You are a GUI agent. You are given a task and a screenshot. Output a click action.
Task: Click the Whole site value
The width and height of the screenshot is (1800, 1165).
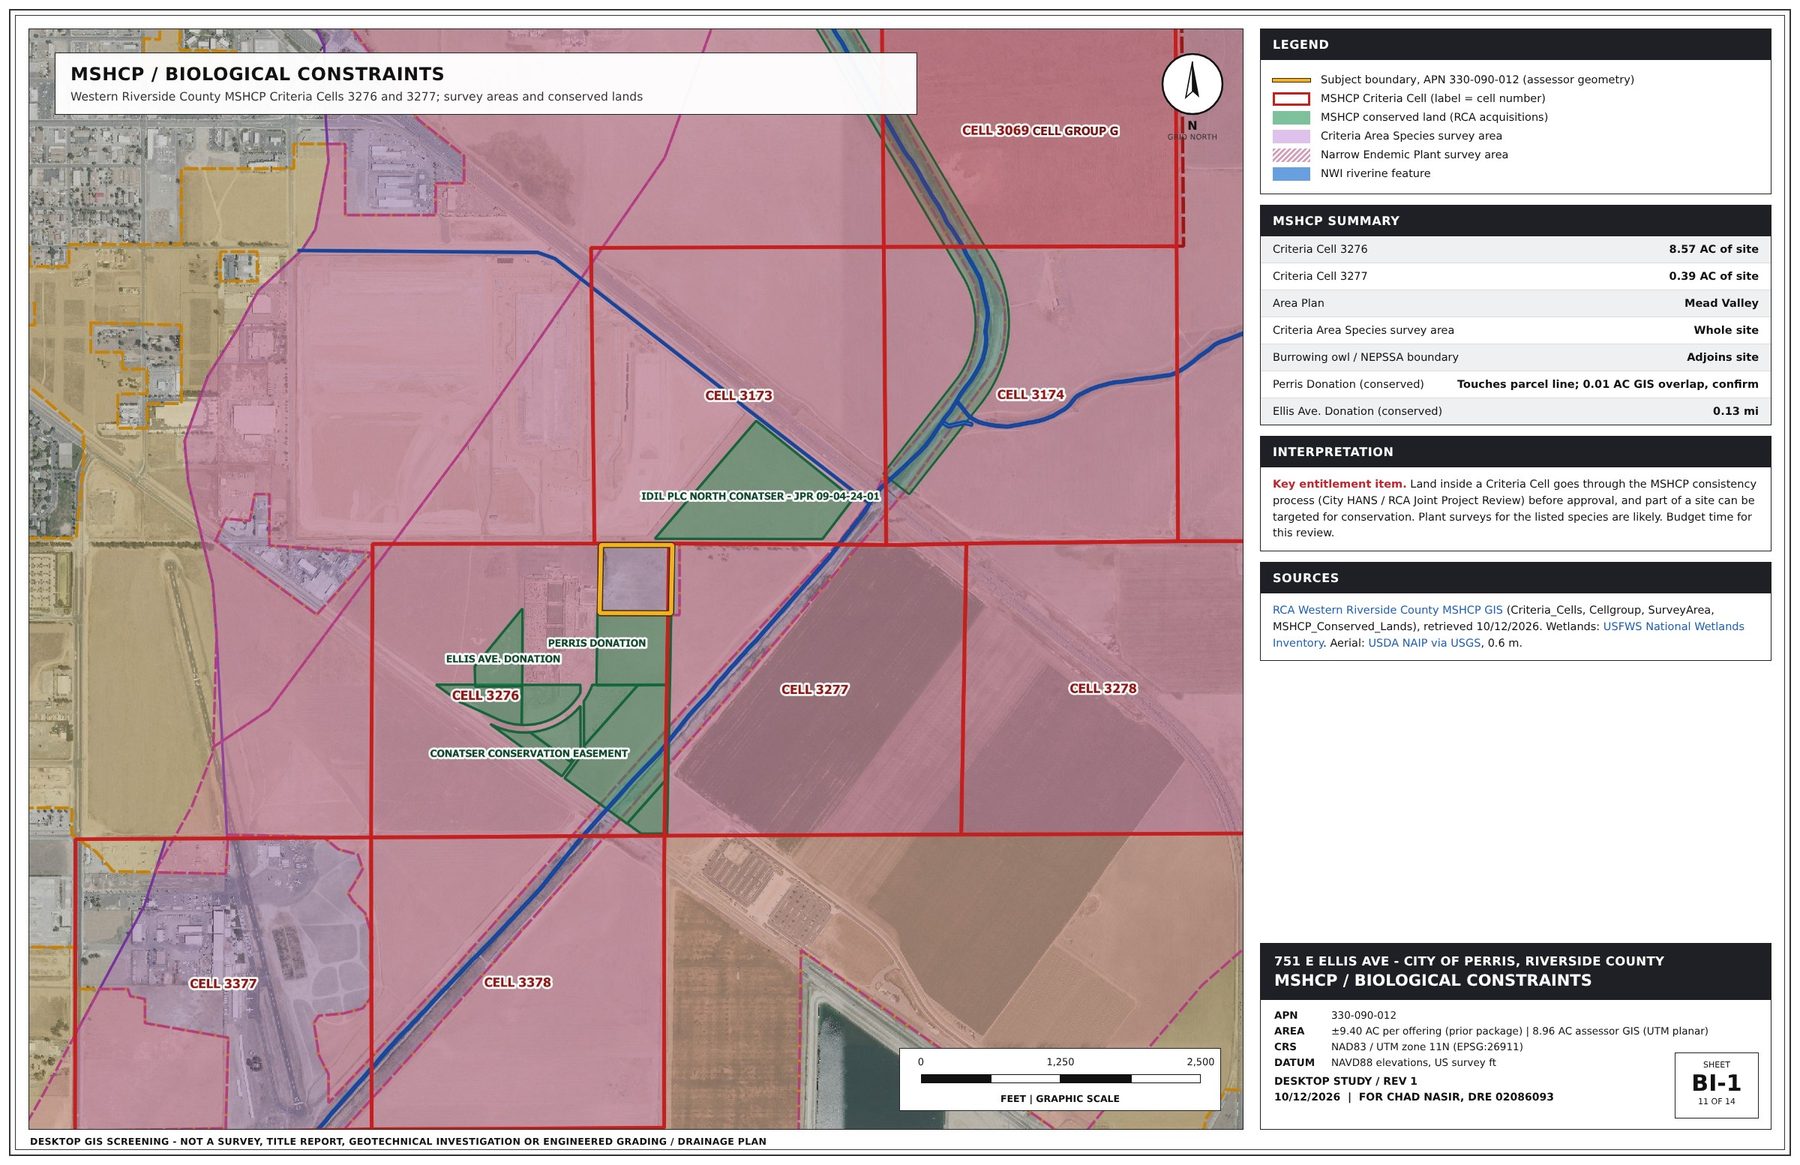tap(1726, 330)
